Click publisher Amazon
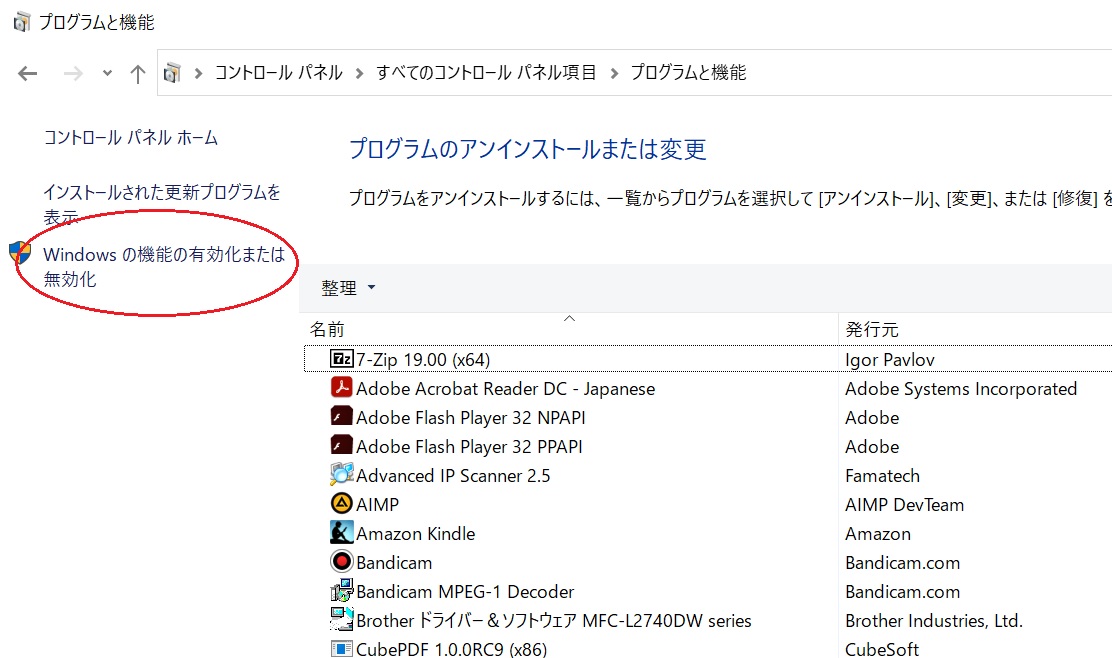 click(878, 534)
